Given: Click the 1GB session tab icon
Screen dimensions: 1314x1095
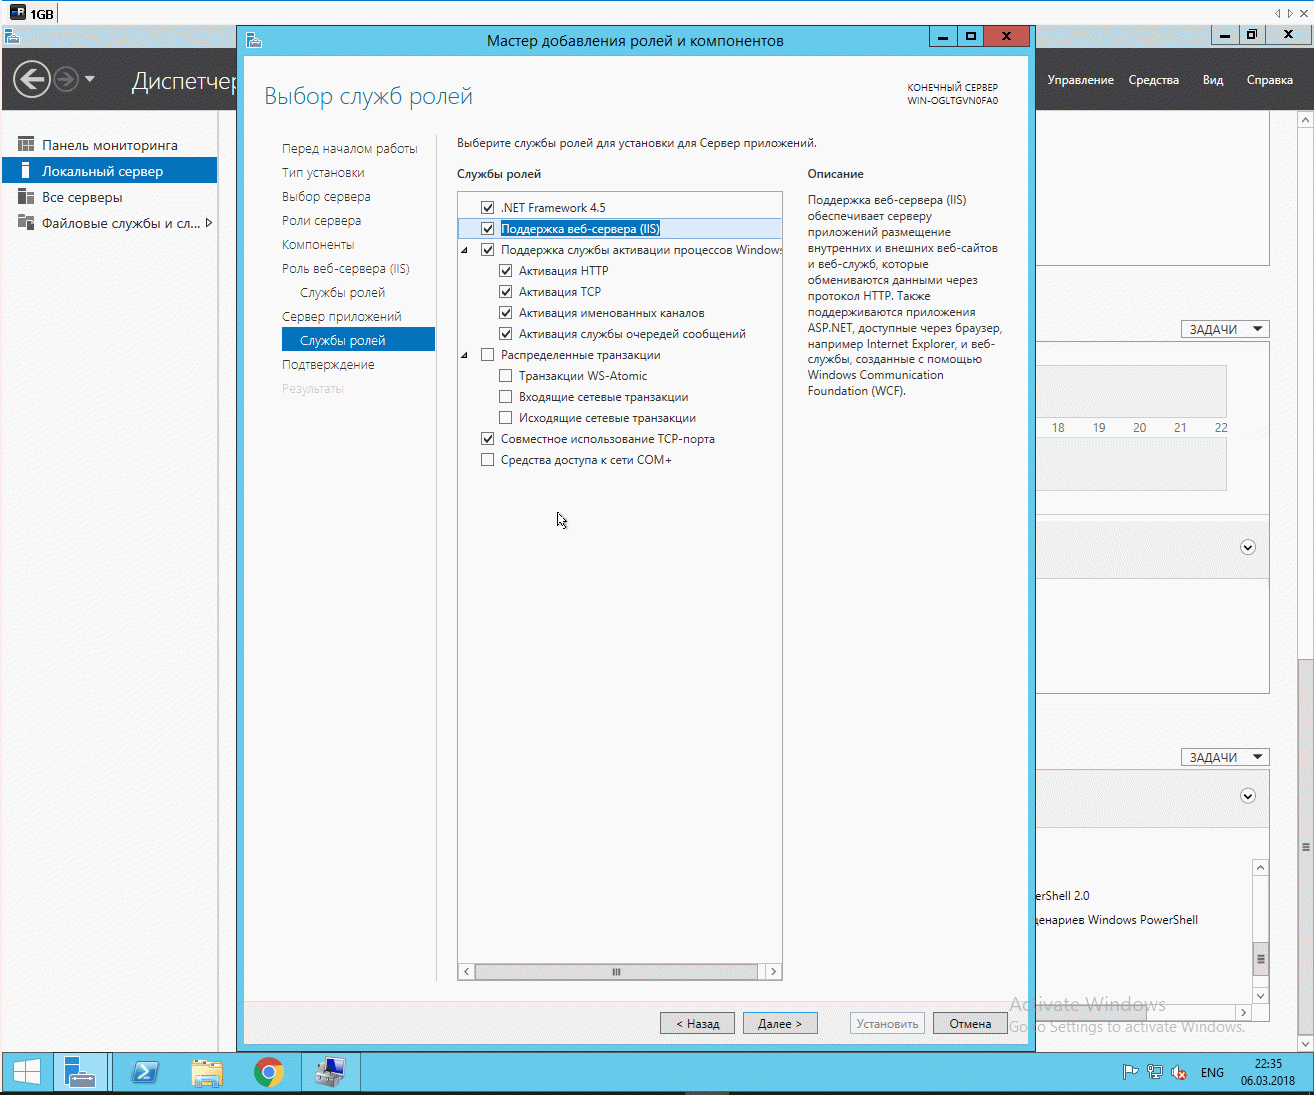Looking at the screenshot, I should tap(18, 13).
